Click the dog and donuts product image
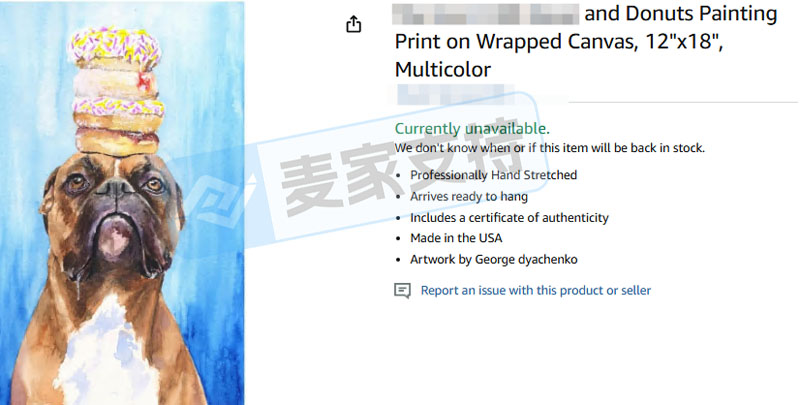The width and height of the screenshot is (800, 405). 122,204
